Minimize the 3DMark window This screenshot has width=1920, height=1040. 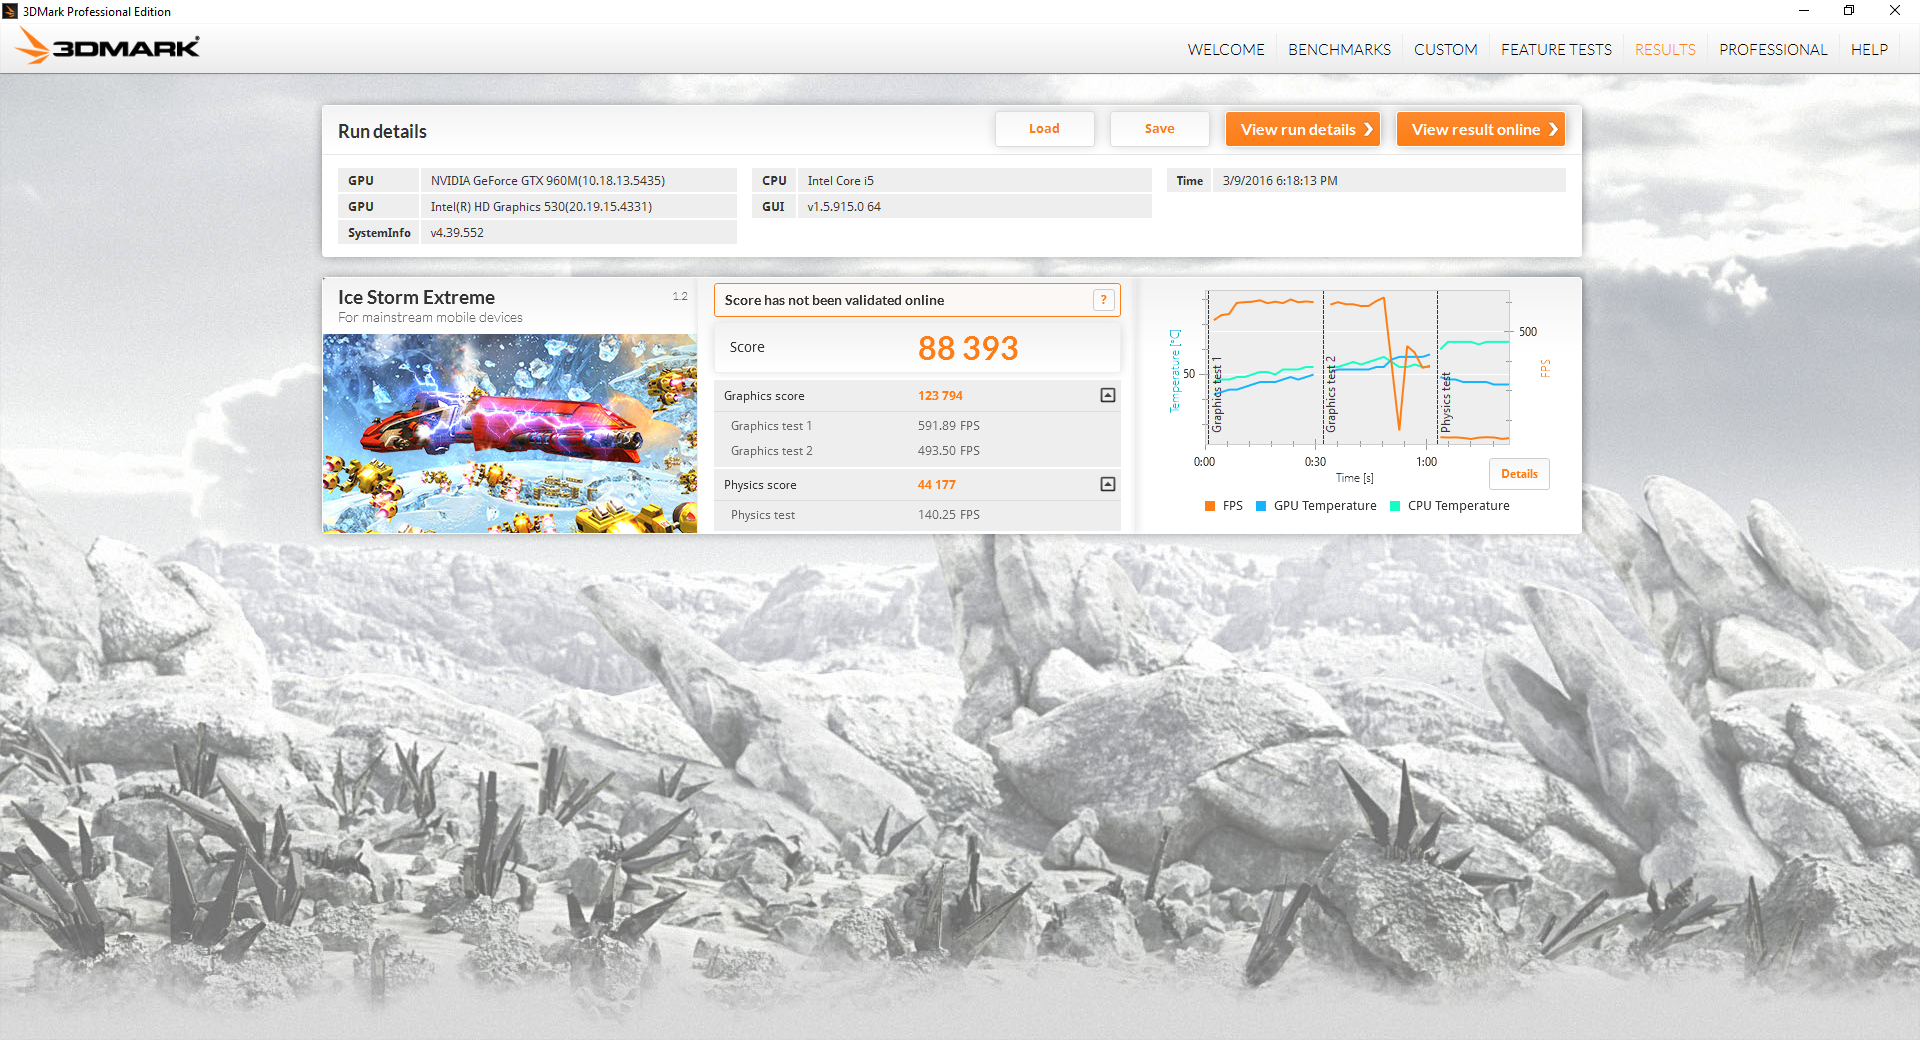tap(1803, 11)
